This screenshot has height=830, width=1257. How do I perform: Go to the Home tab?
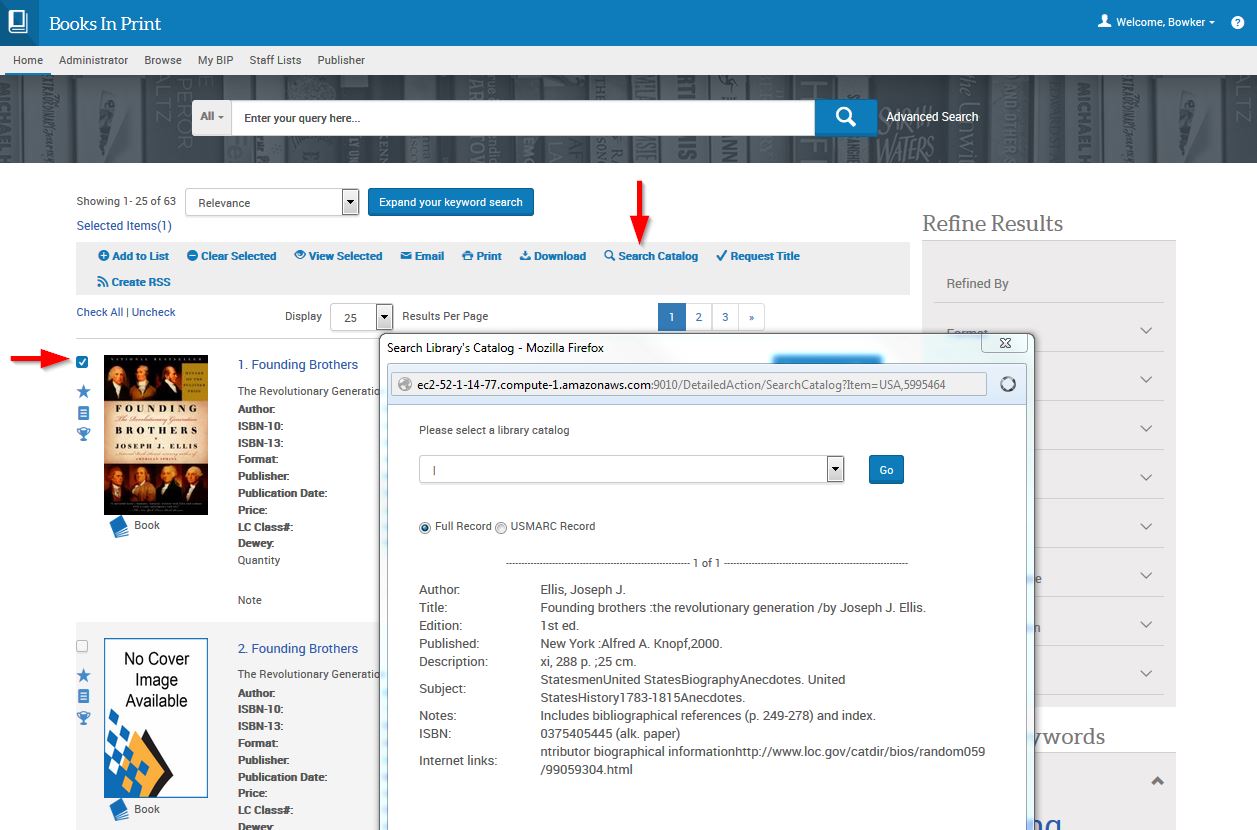[x=28, y=60]
